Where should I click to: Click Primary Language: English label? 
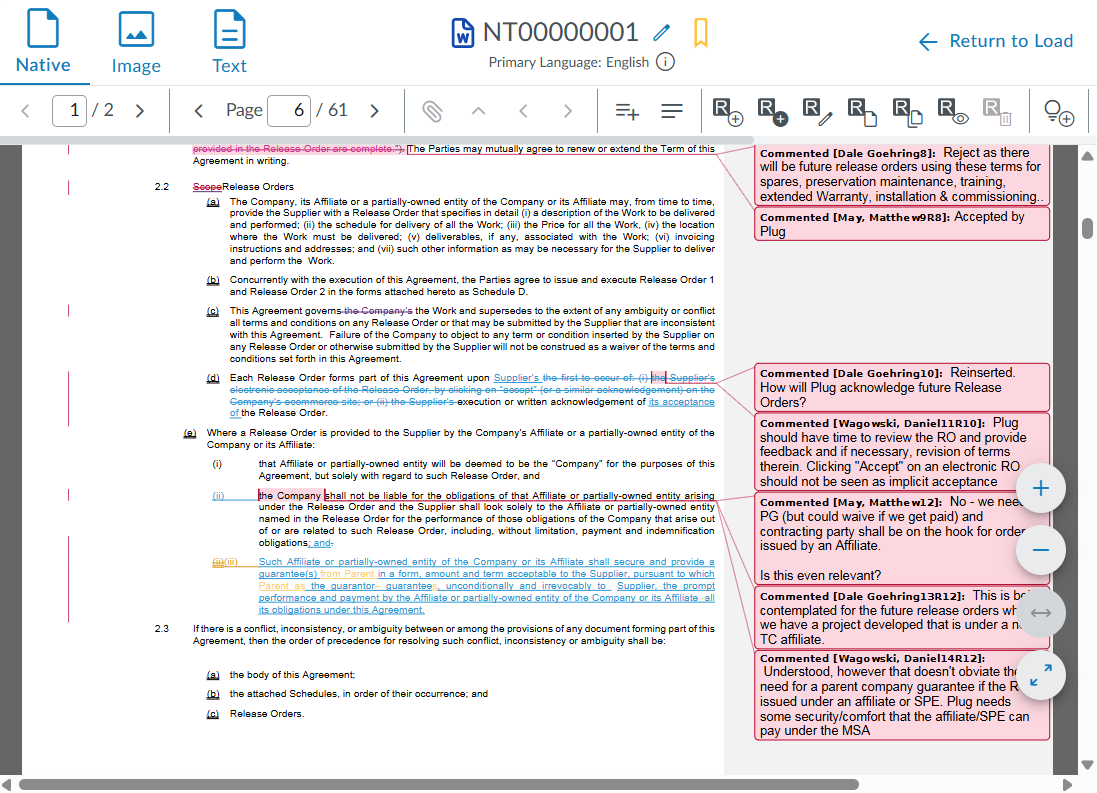pyautogui.click(x=569, y=62)
